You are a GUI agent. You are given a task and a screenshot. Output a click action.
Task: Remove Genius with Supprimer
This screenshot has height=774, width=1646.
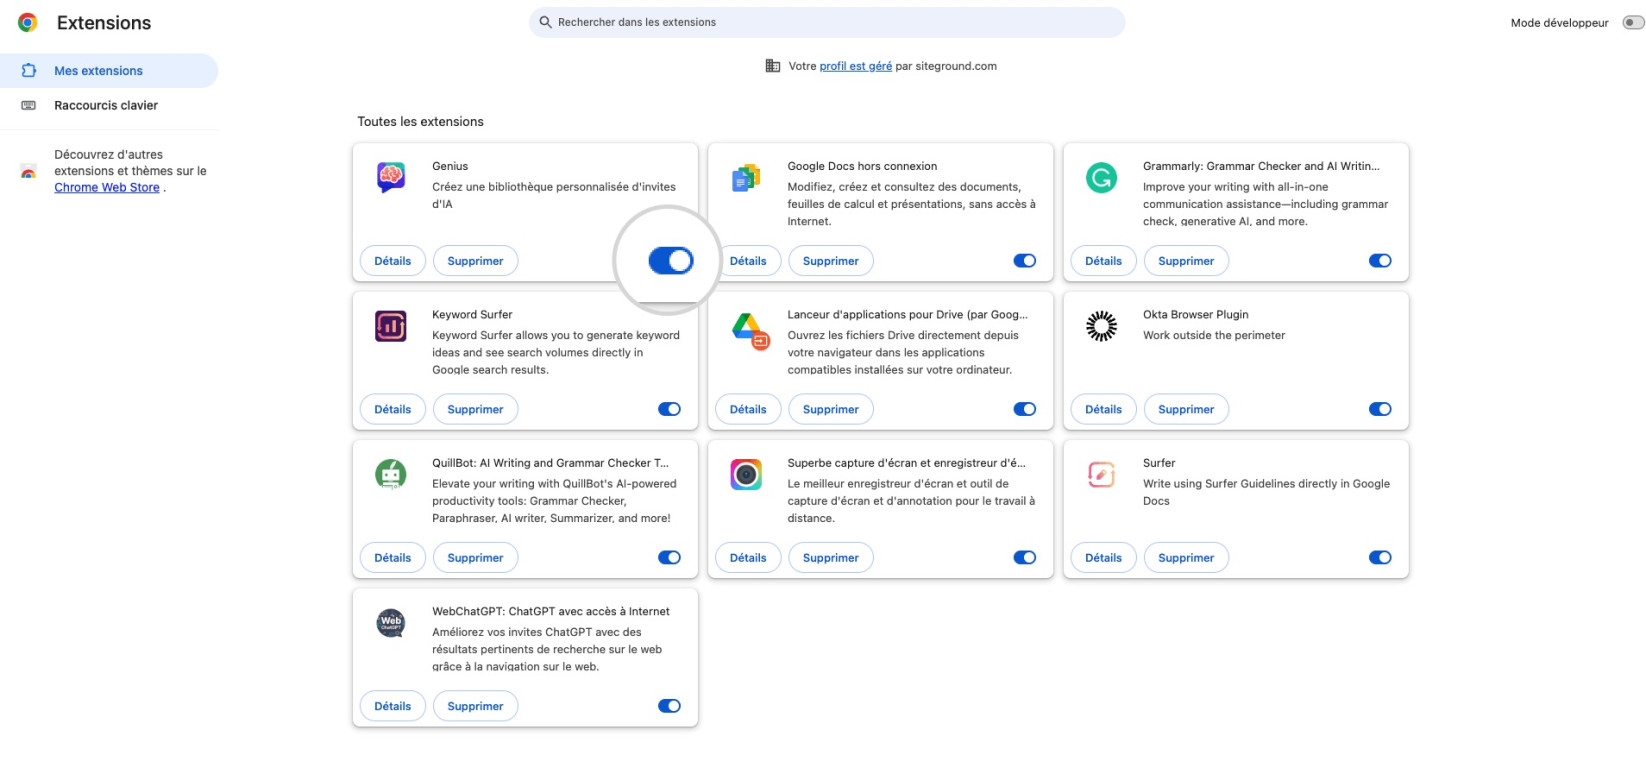(x=475, y=261)
